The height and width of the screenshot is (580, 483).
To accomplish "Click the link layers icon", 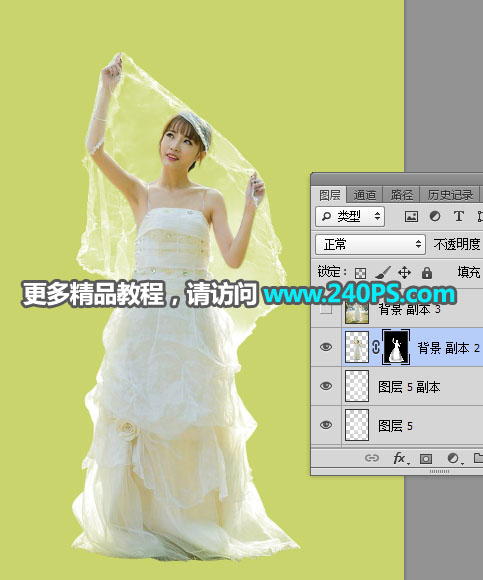I will (372, 458).
